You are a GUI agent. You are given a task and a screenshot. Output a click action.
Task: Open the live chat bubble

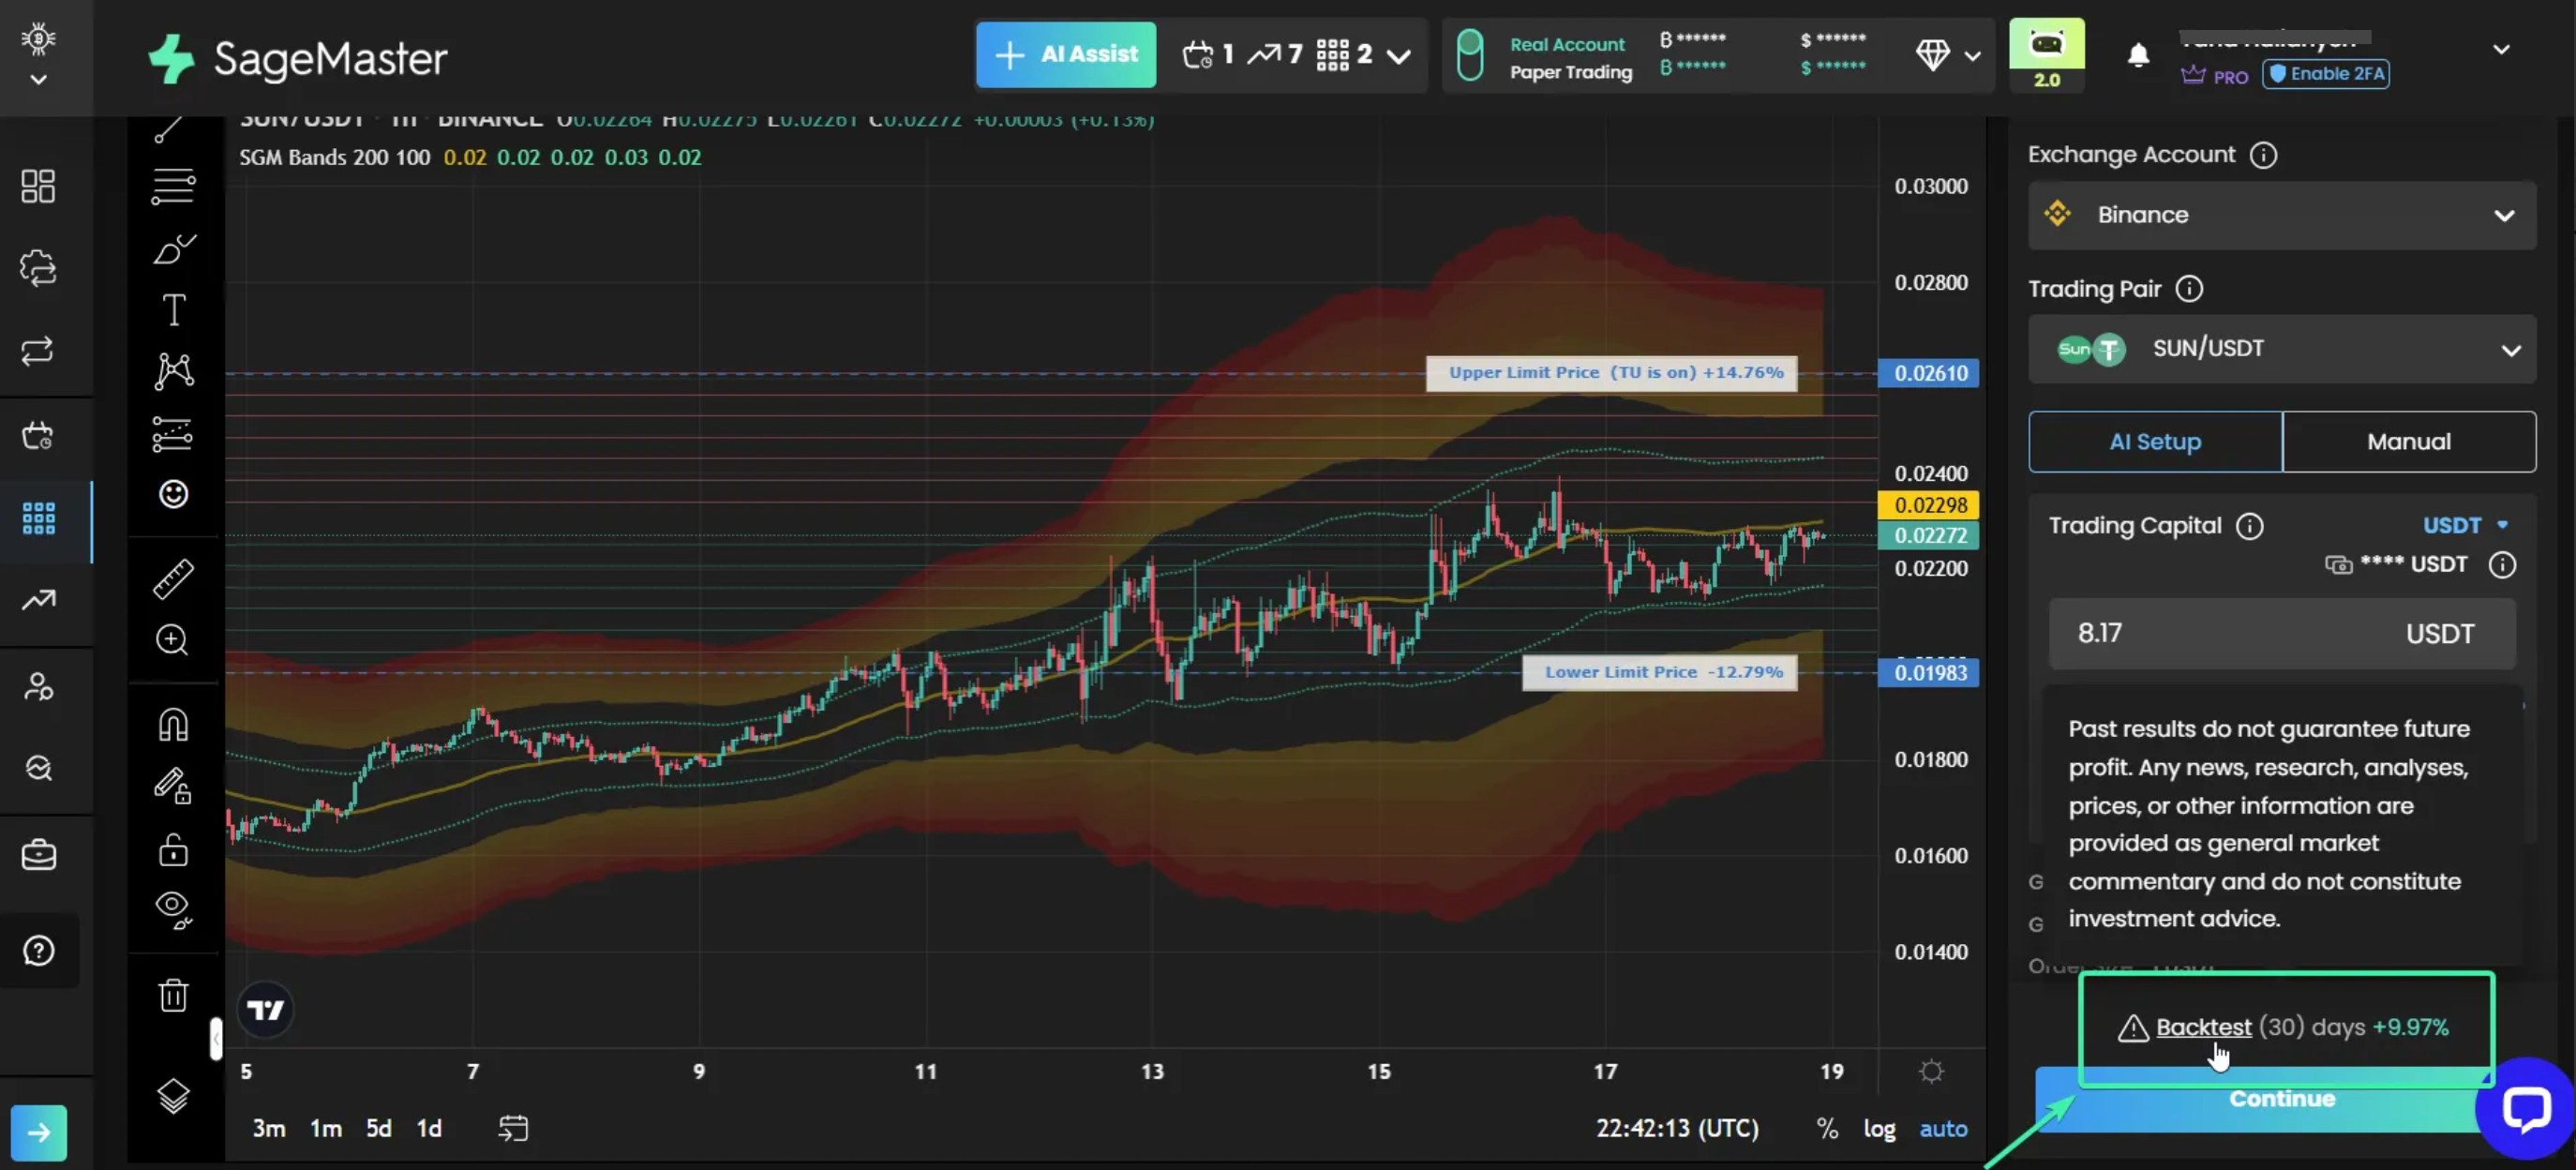(x=2525, y=1108)
